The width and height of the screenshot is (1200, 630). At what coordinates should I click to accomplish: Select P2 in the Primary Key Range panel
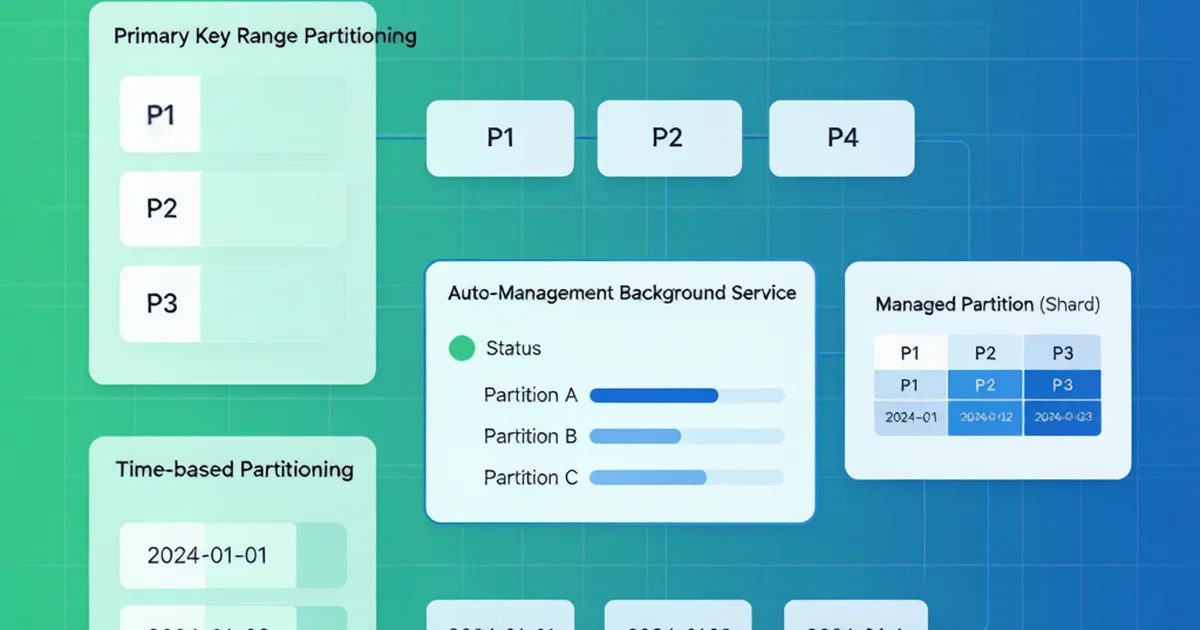(x=233, y=209)
